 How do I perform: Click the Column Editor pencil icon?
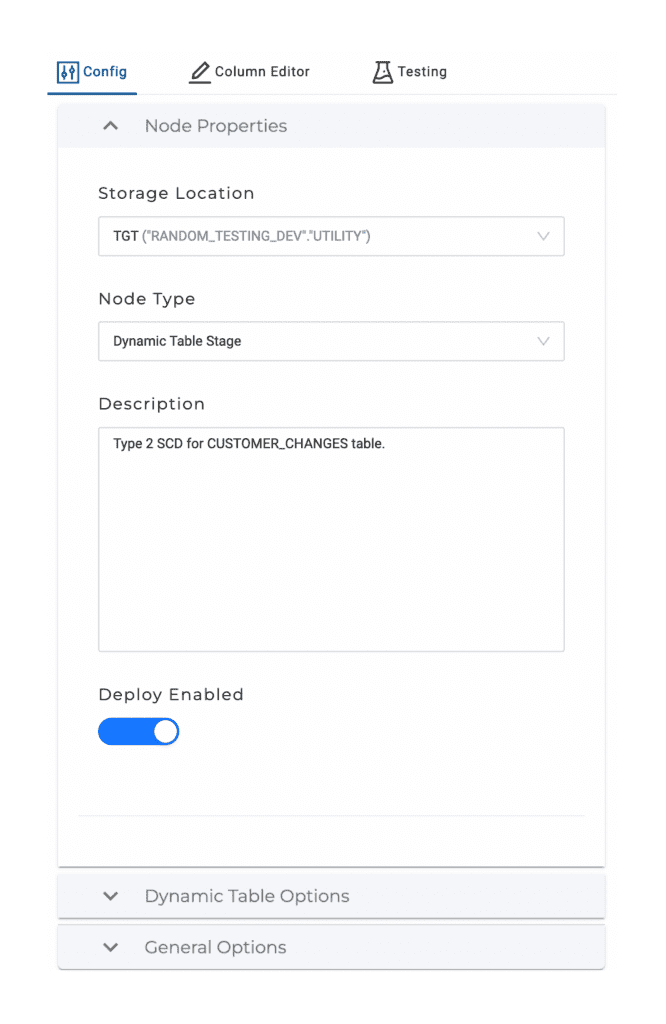point(200,72)
